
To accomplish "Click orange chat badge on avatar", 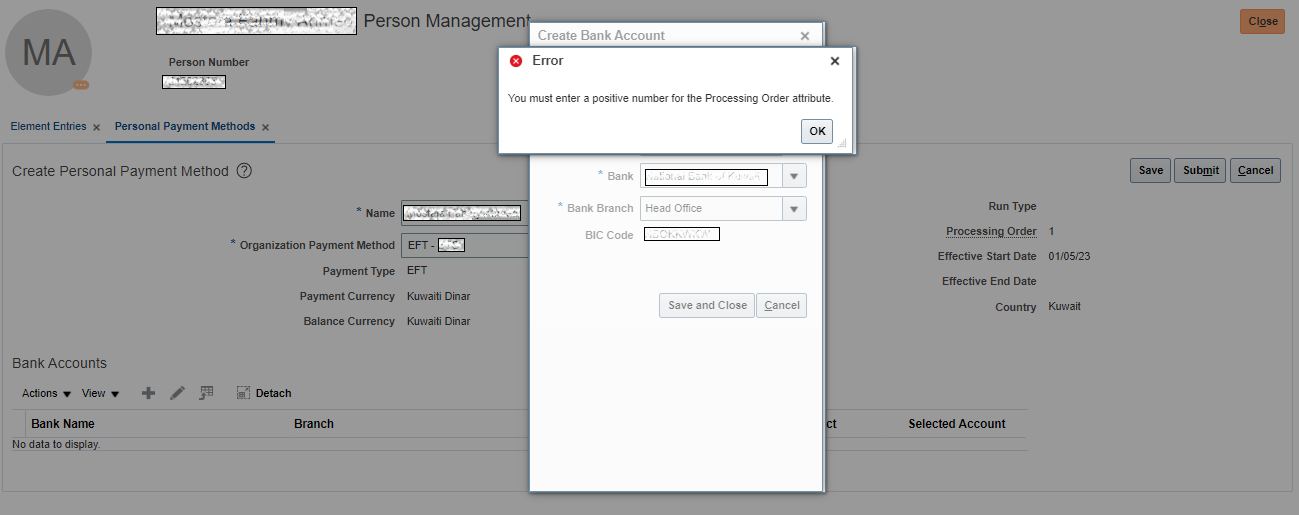I will click(81, 85).
